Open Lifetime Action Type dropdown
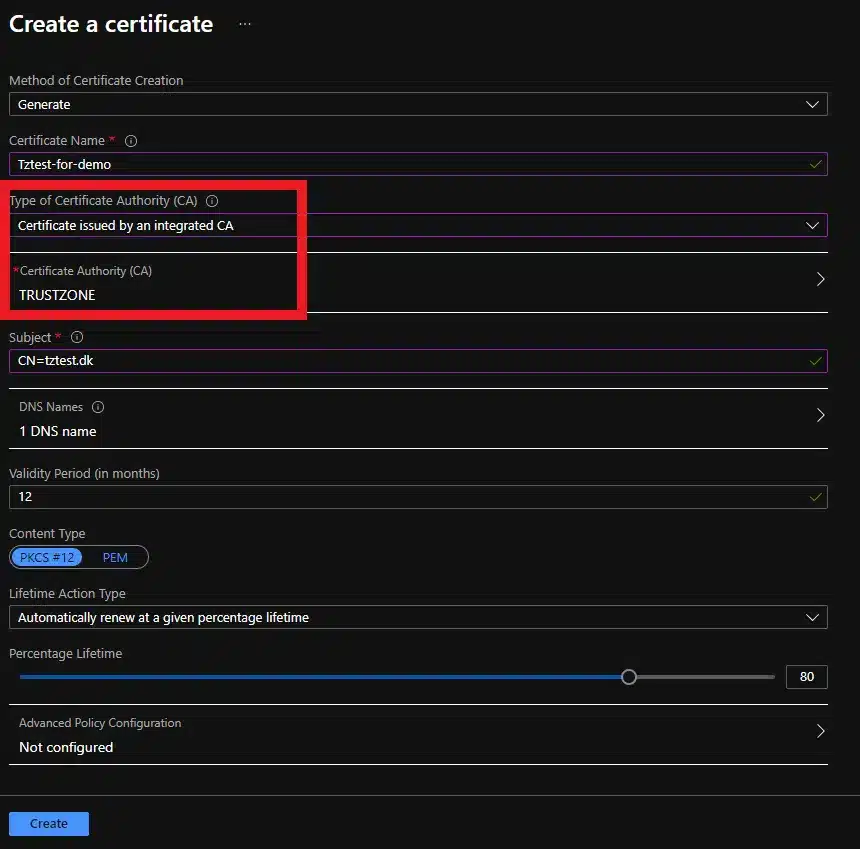The height and width of the screenshot is (849, 860). [418, 617]
